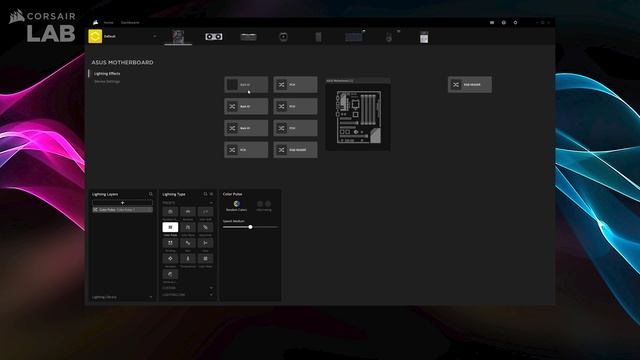Image resolution: width=640 pixels, height=360 pixels.
Task: Select the ASUS motherboard device tab
Action: pos(178,37)
